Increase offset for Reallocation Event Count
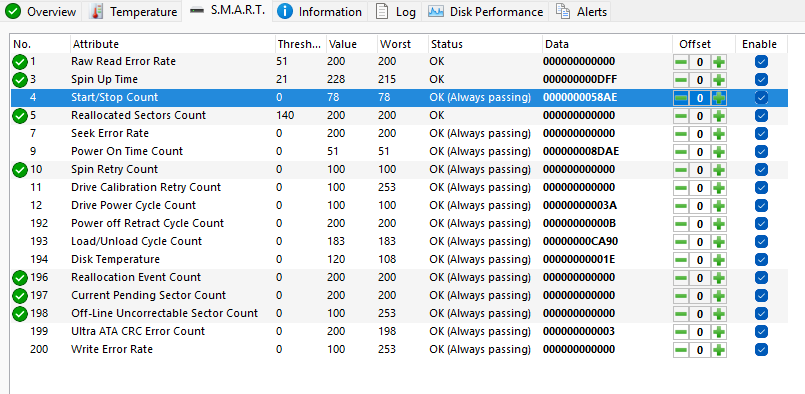This screenshot has height=394, width=805. (719, 278)
